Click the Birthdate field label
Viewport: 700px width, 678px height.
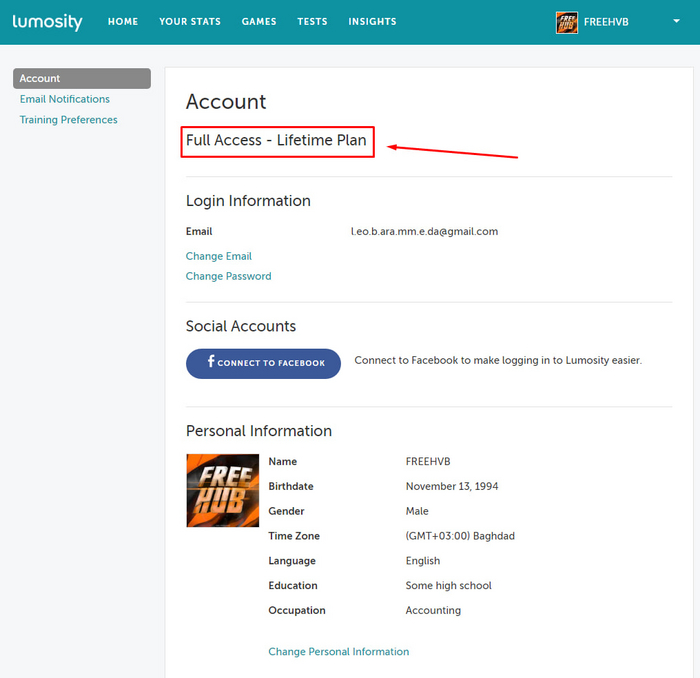click(x=291, y=486)
